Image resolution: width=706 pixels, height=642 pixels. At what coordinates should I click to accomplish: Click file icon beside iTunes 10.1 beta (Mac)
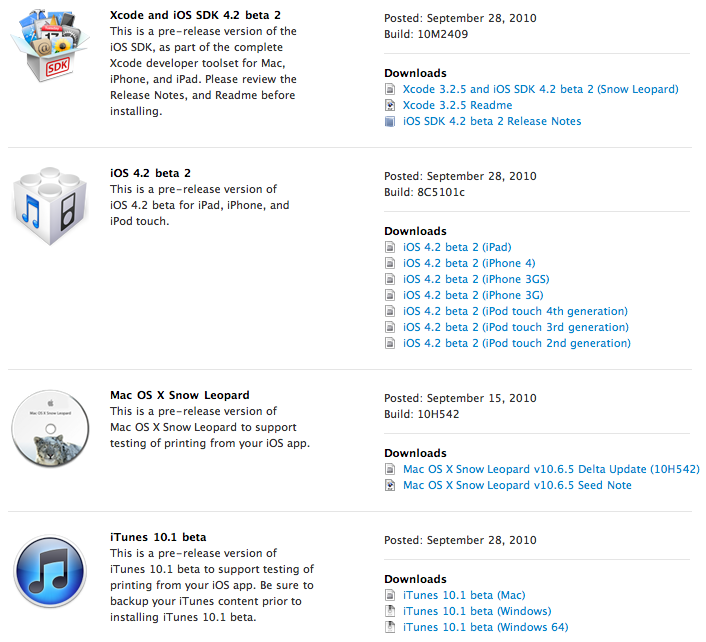pos(390,596)
